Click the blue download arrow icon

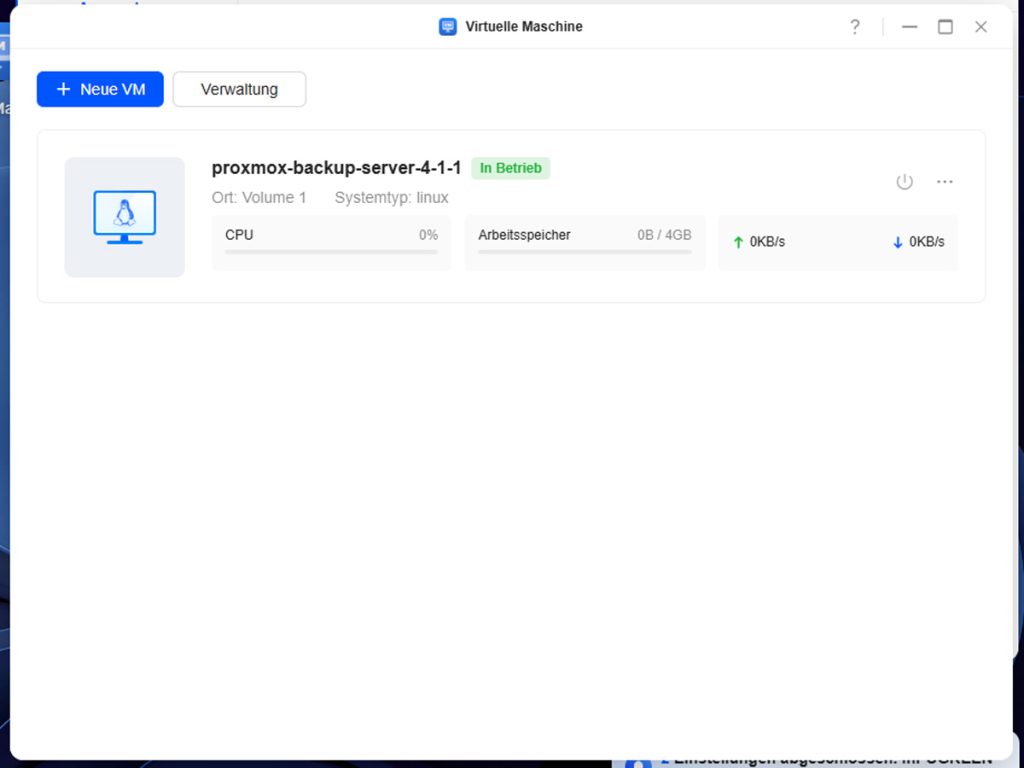click(x=898, y=242)
